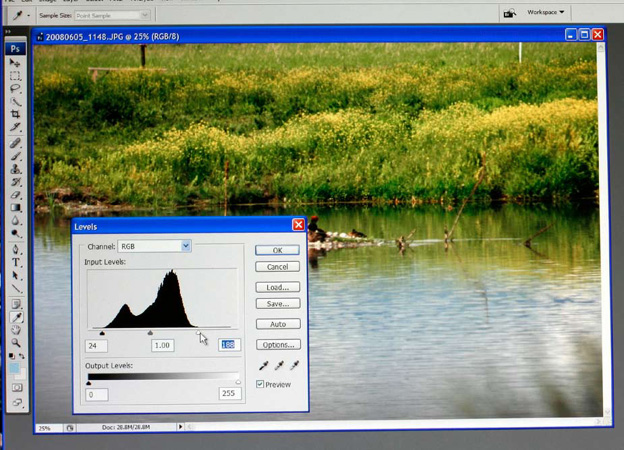Pick the white point eyedropper in Levels
624x450 pixels.
tap(294, 366)
